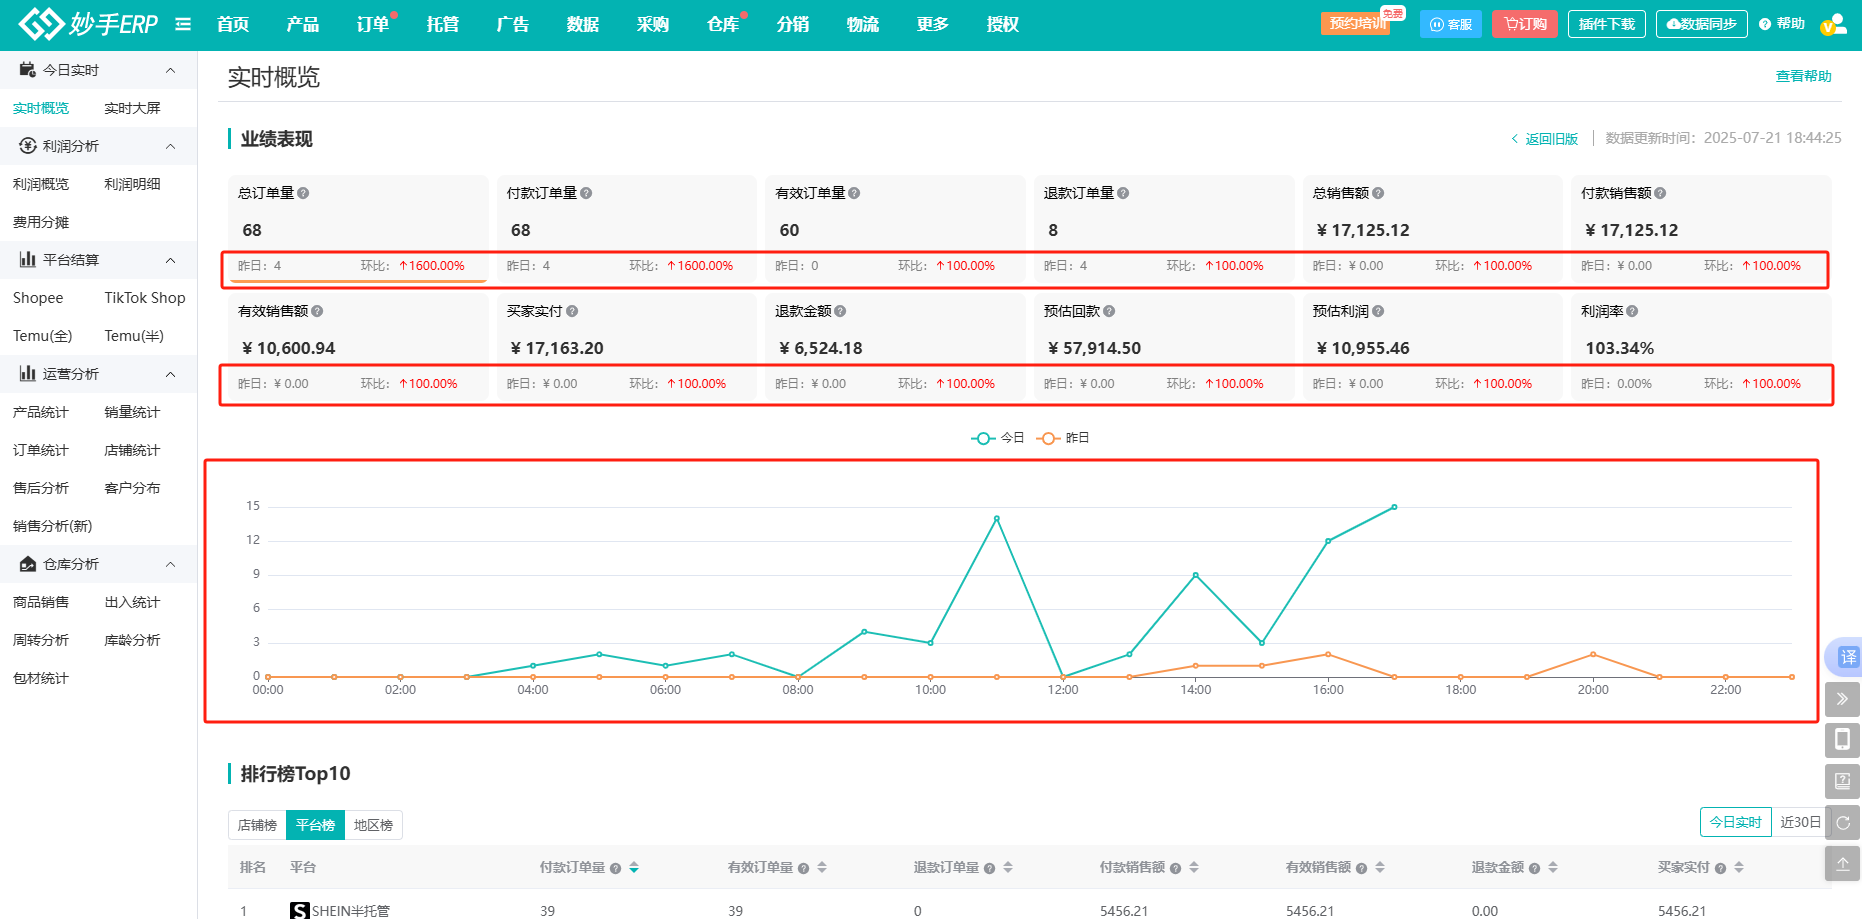
Task: Open 库龄分析 in the sidebar
Action: coord(132,640)
